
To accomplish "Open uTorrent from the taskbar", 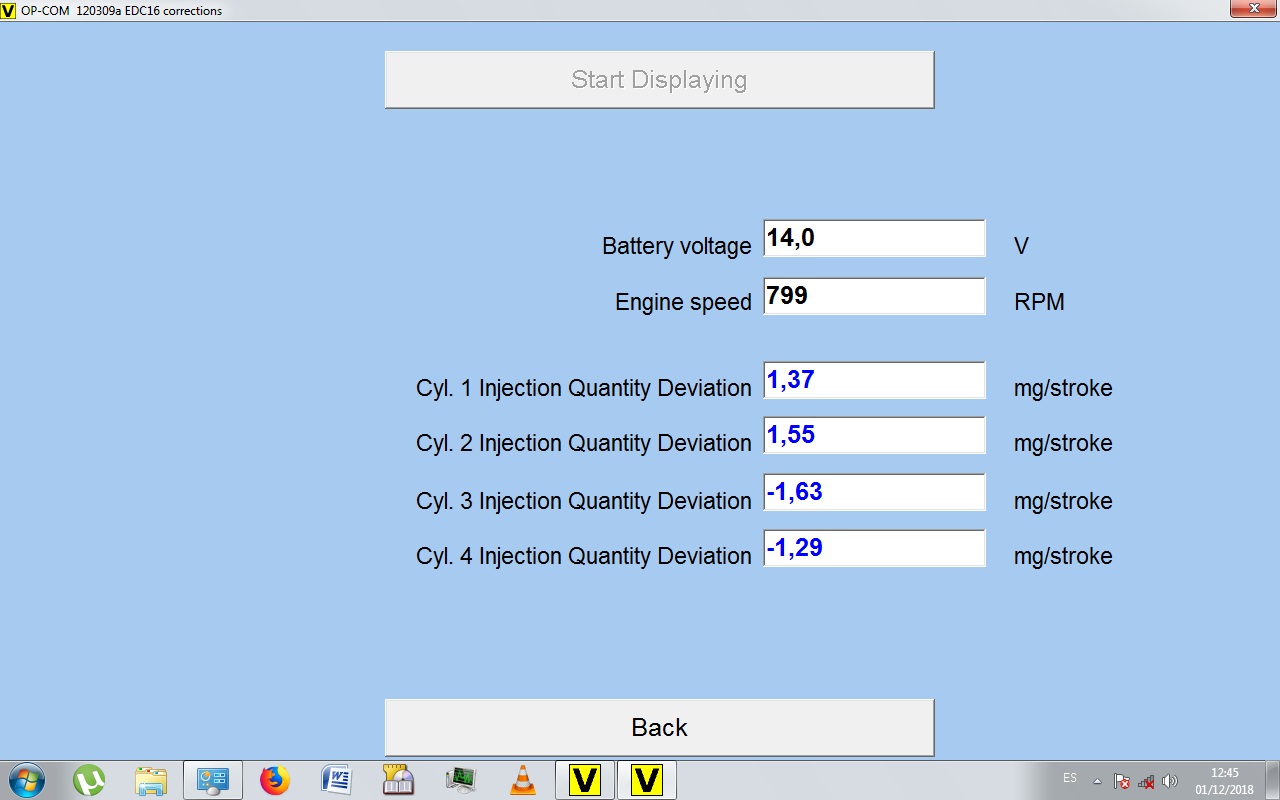I will pos(89,780).
